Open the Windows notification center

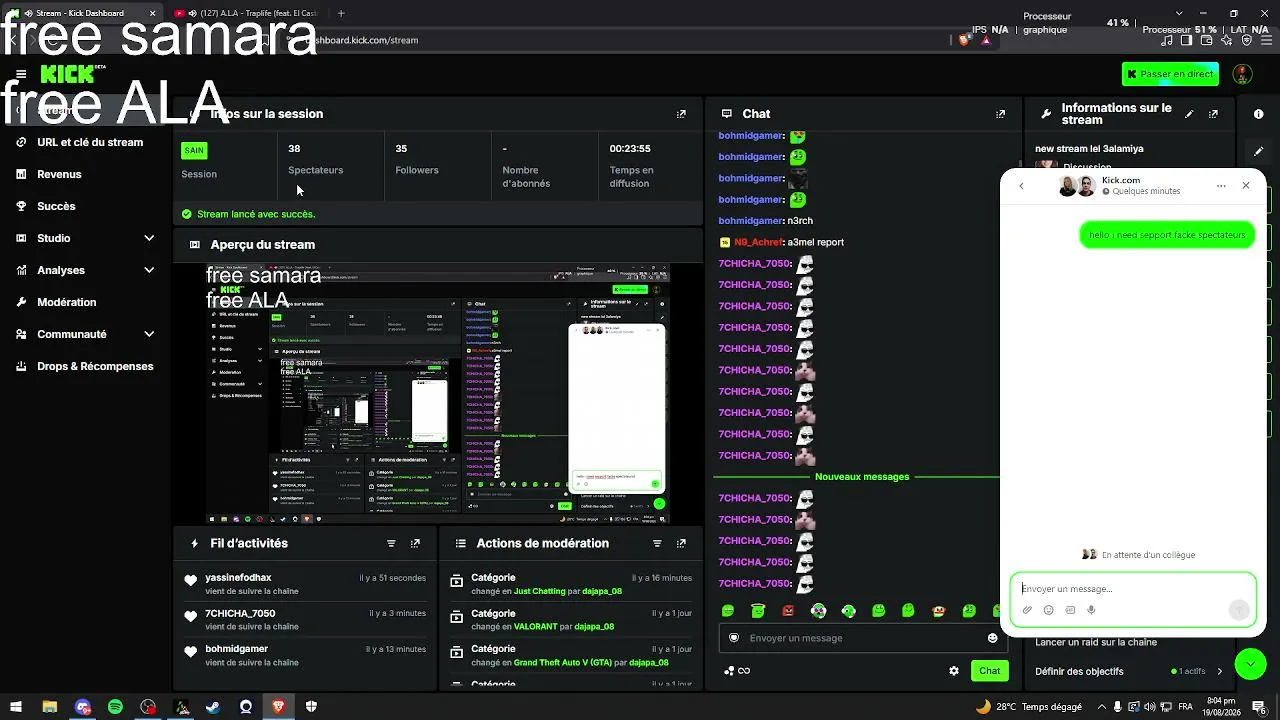tap(1259, 707)
